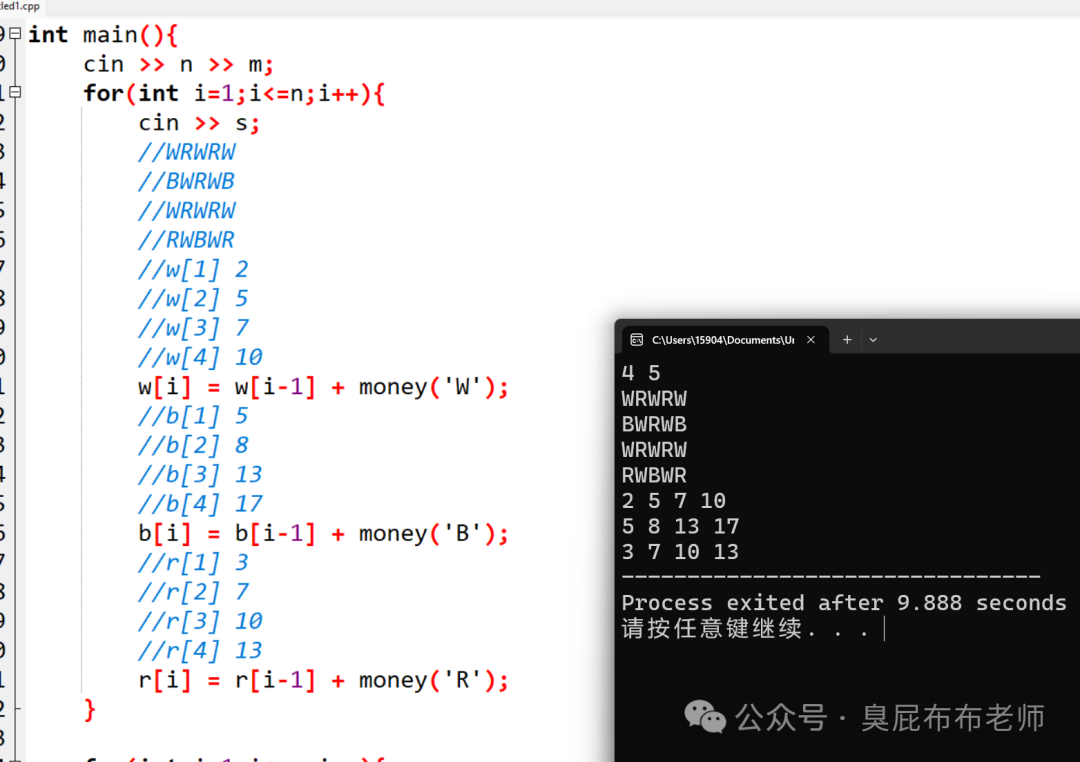Click the line w[i] = w[i-1] + money('W')
This screenshot has height=762, width=1080.
323,387
